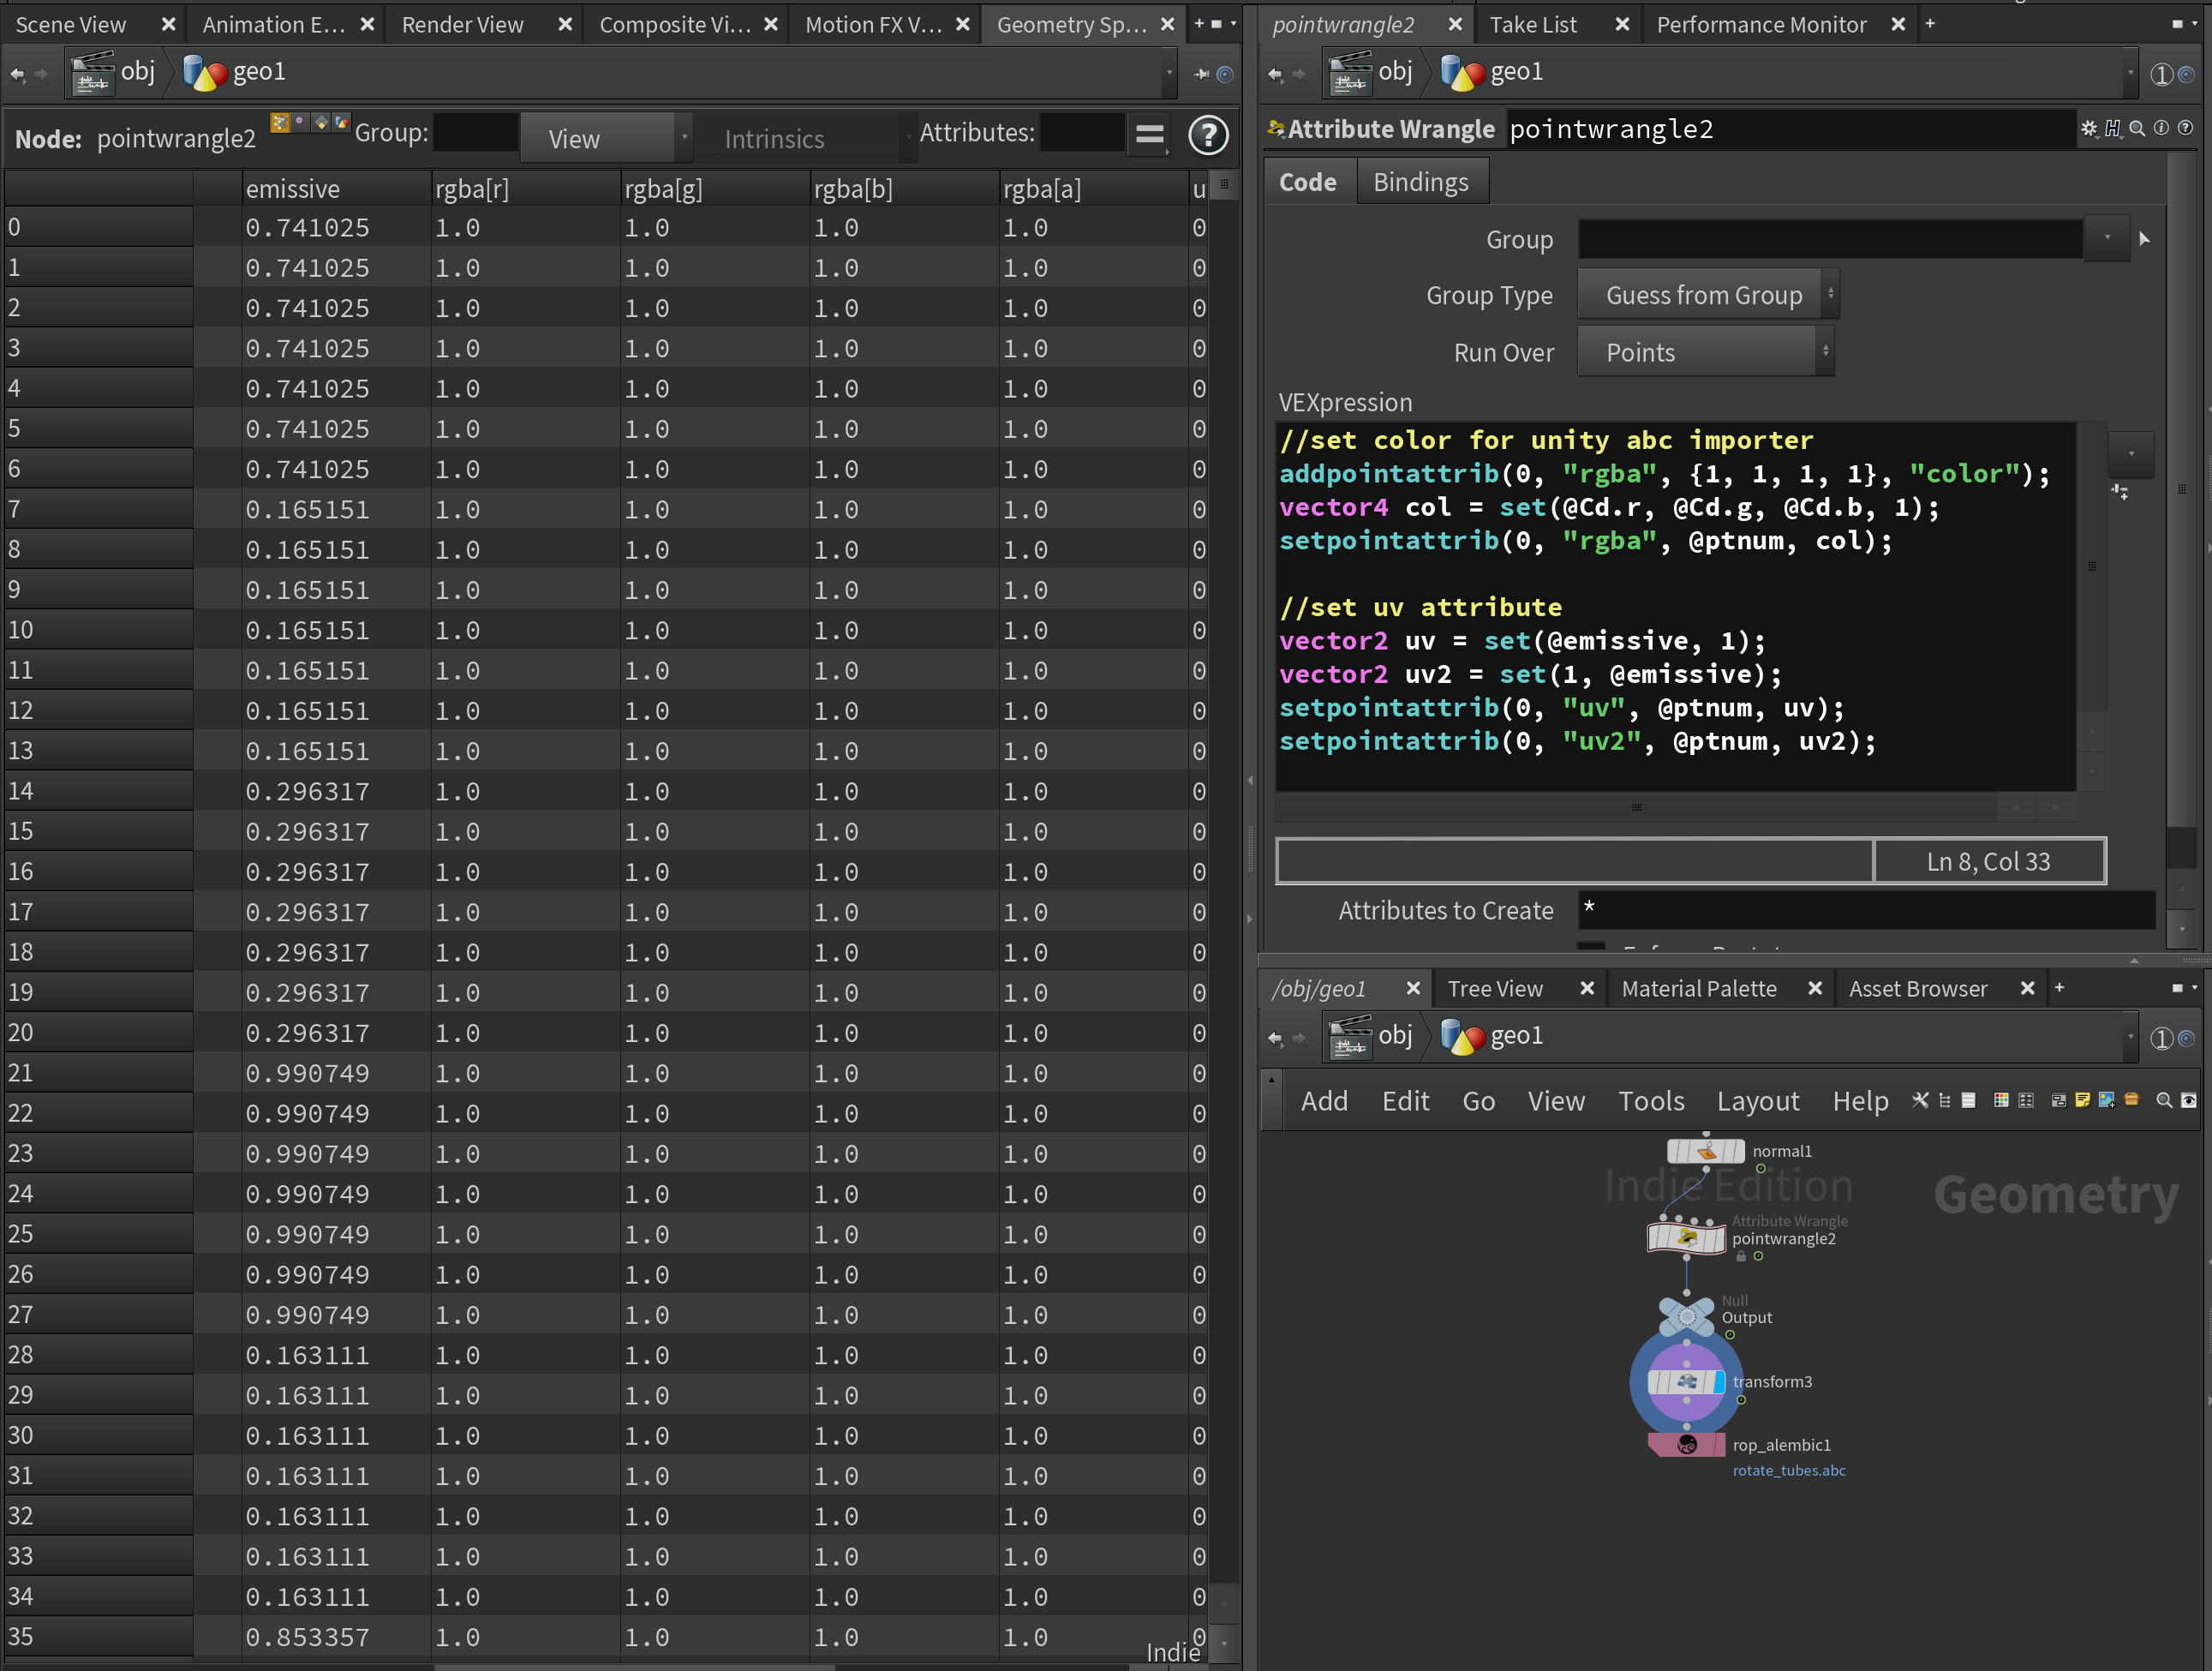Click the H script language icon
Image resolution: width=2212 pixels, height=1671 pixels.
[x=2113, y=128]
